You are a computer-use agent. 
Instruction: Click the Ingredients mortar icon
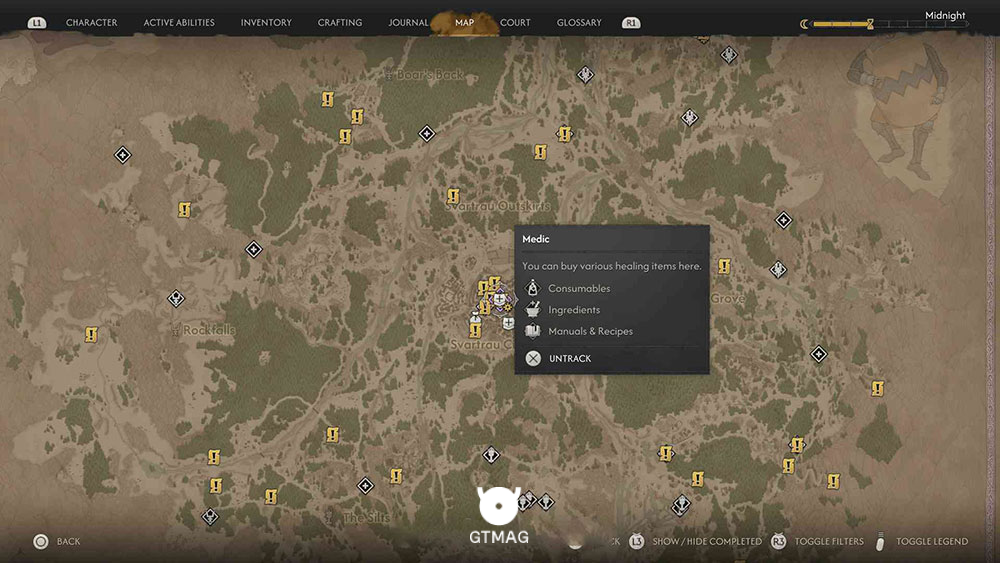pyautogui.click(x=533, y=309)
